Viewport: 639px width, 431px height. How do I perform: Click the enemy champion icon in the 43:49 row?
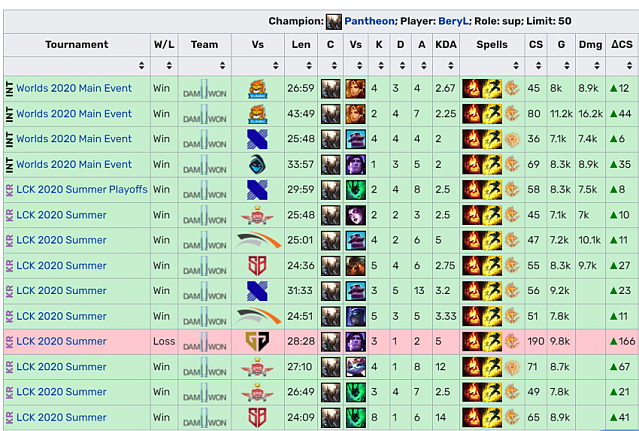(x=355, y=114)
